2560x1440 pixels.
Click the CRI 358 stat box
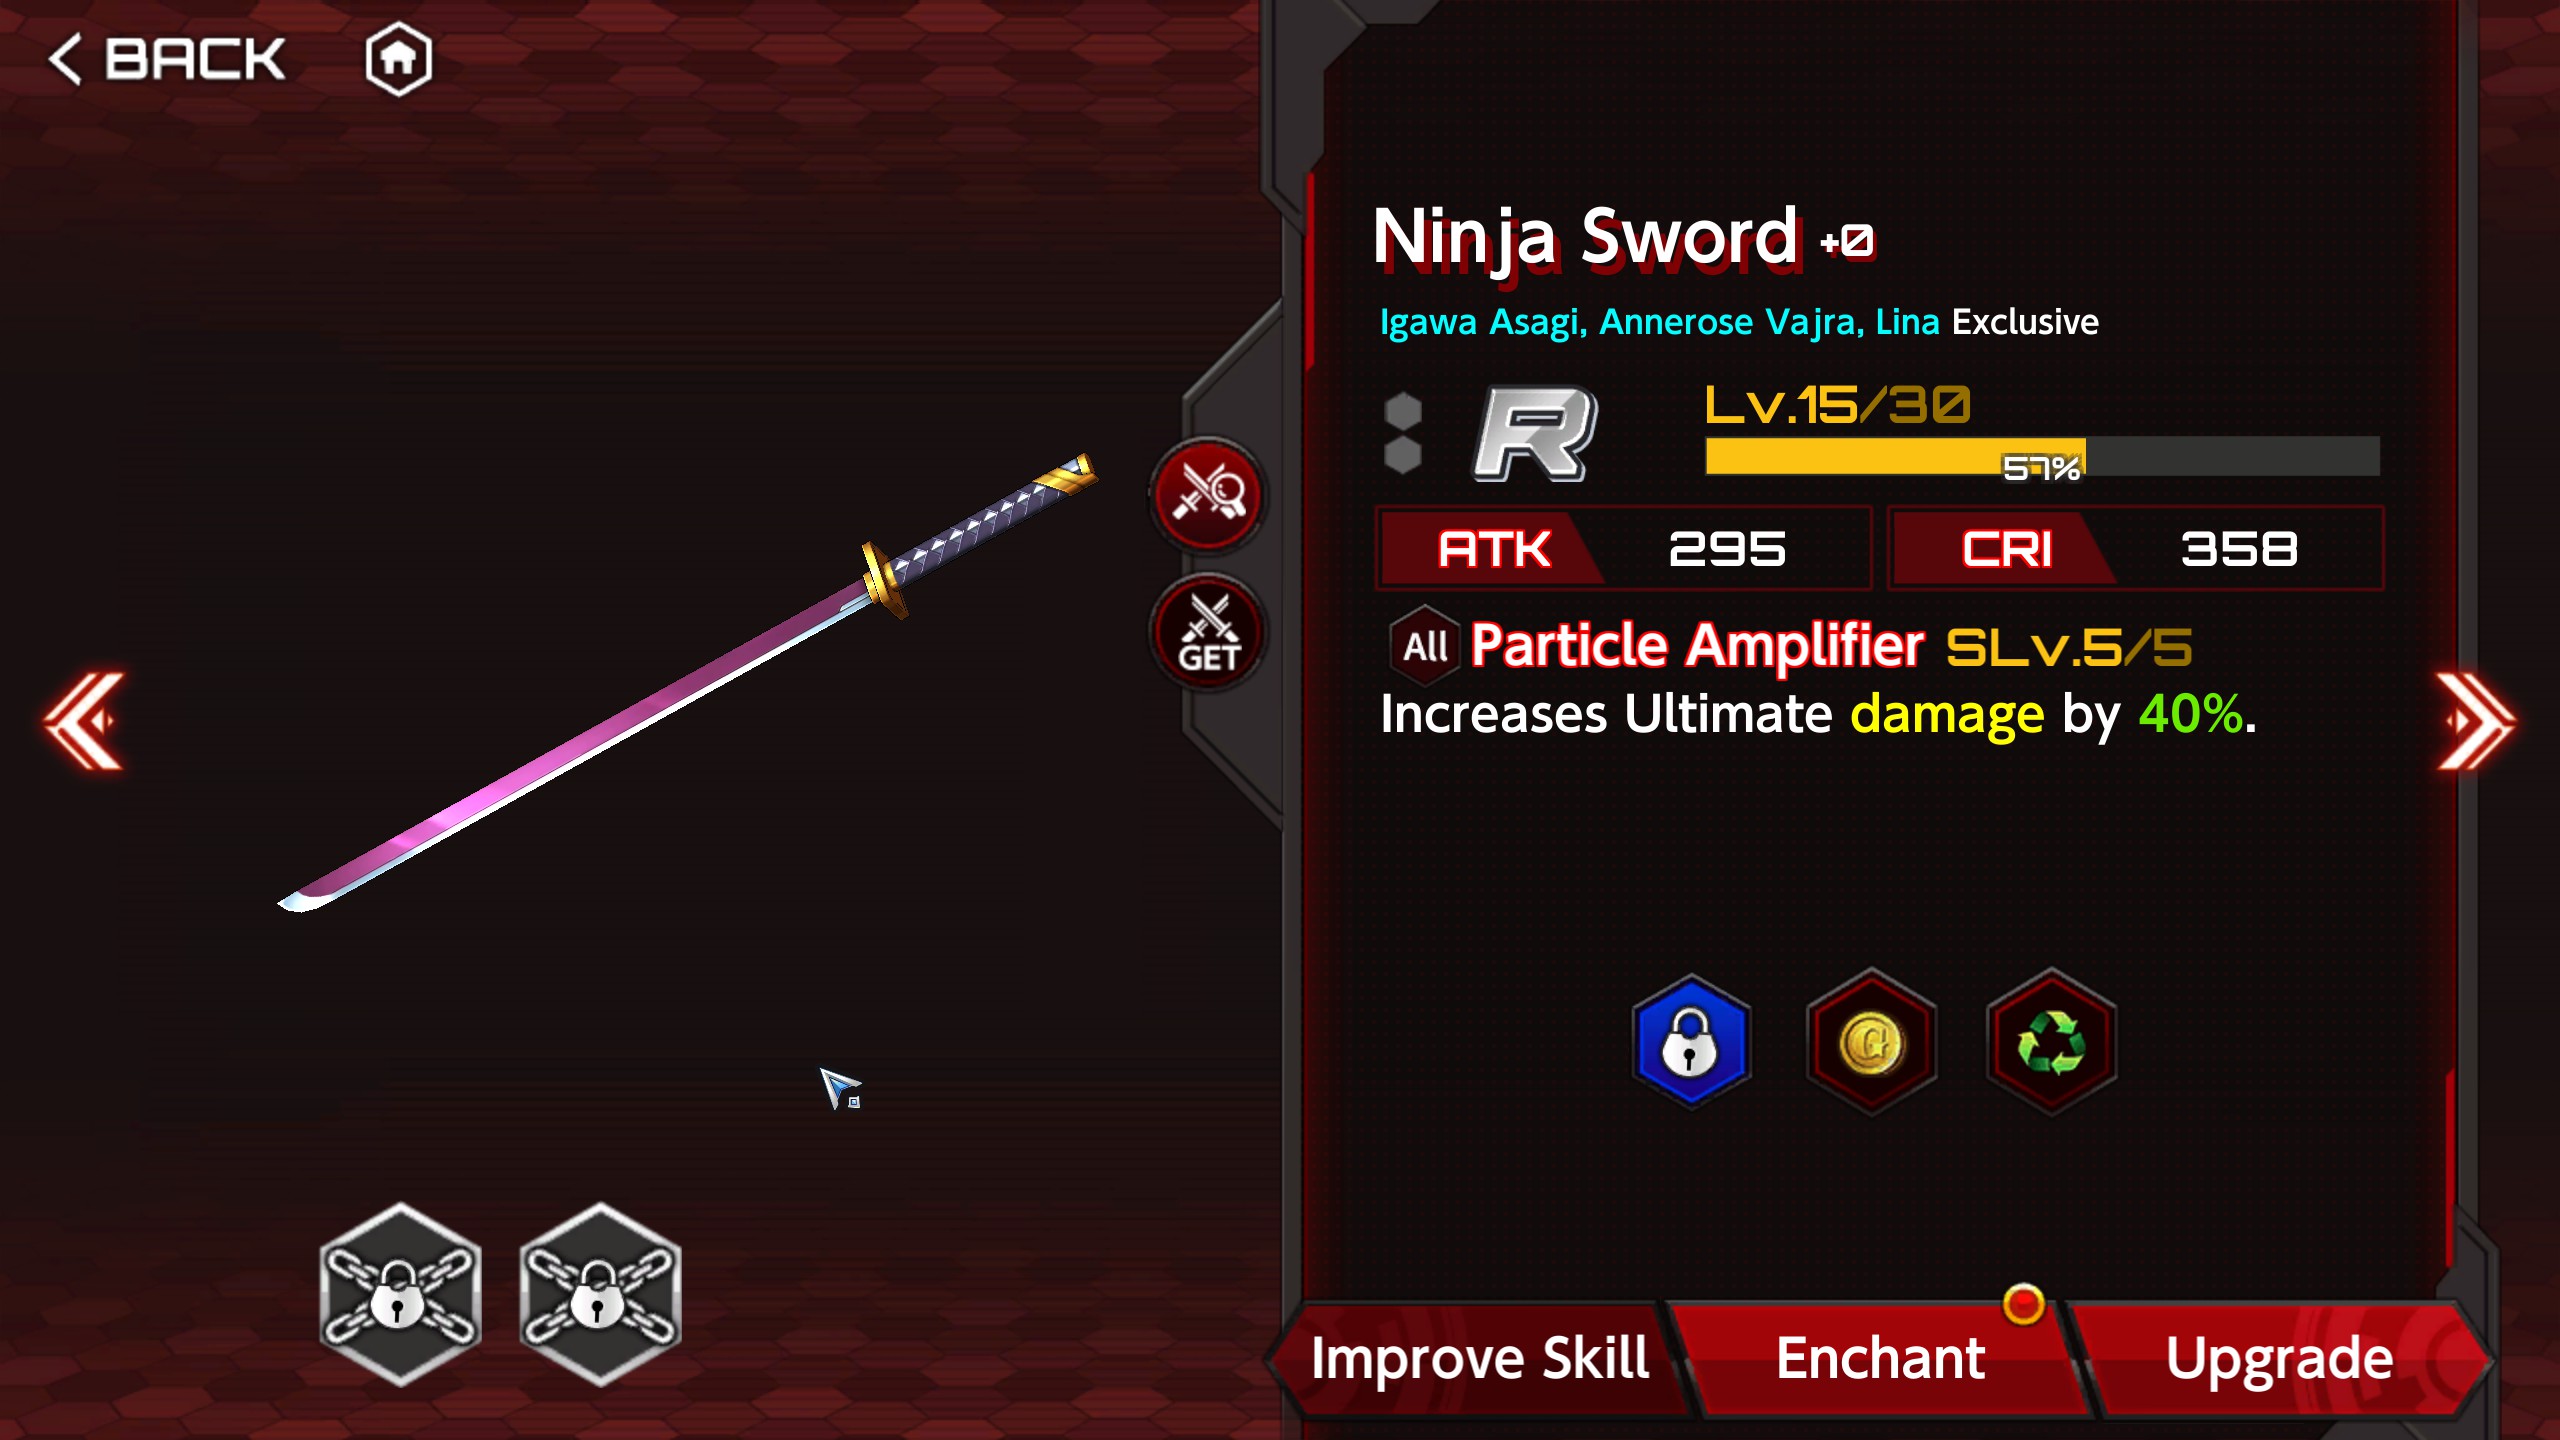(x=2135, y=548)
